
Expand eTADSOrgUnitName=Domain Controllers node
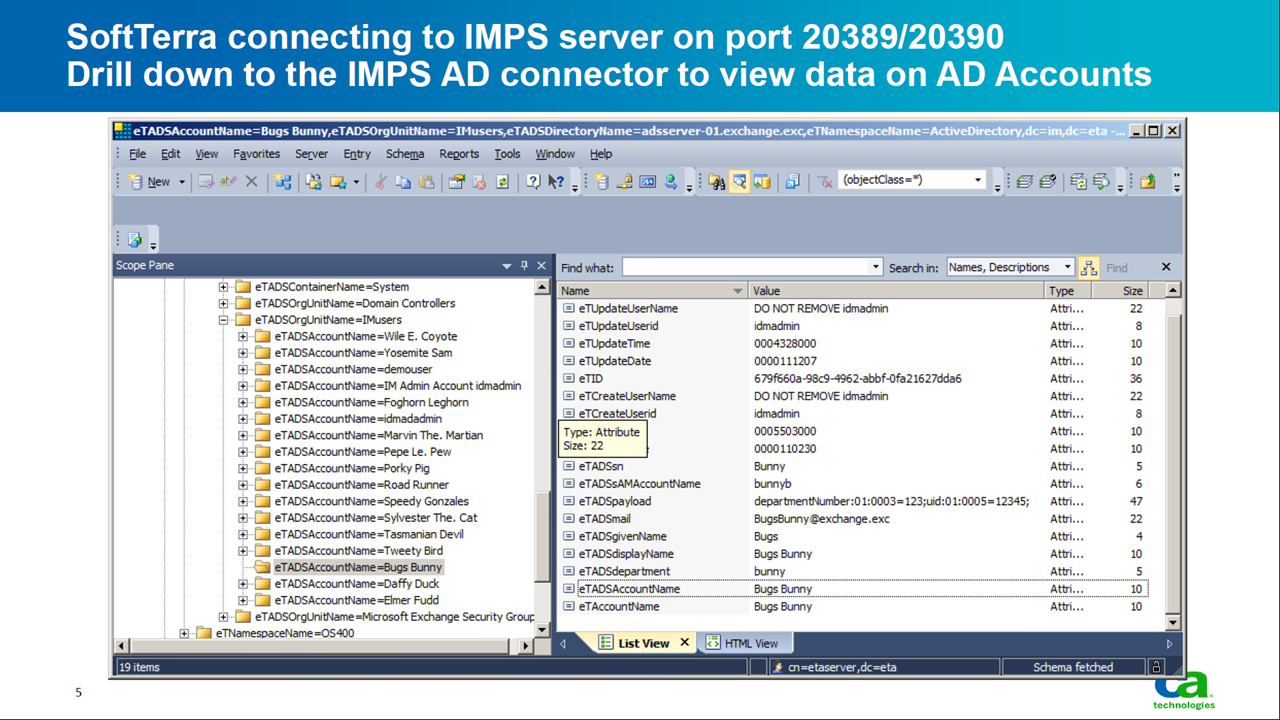point(223,303)
